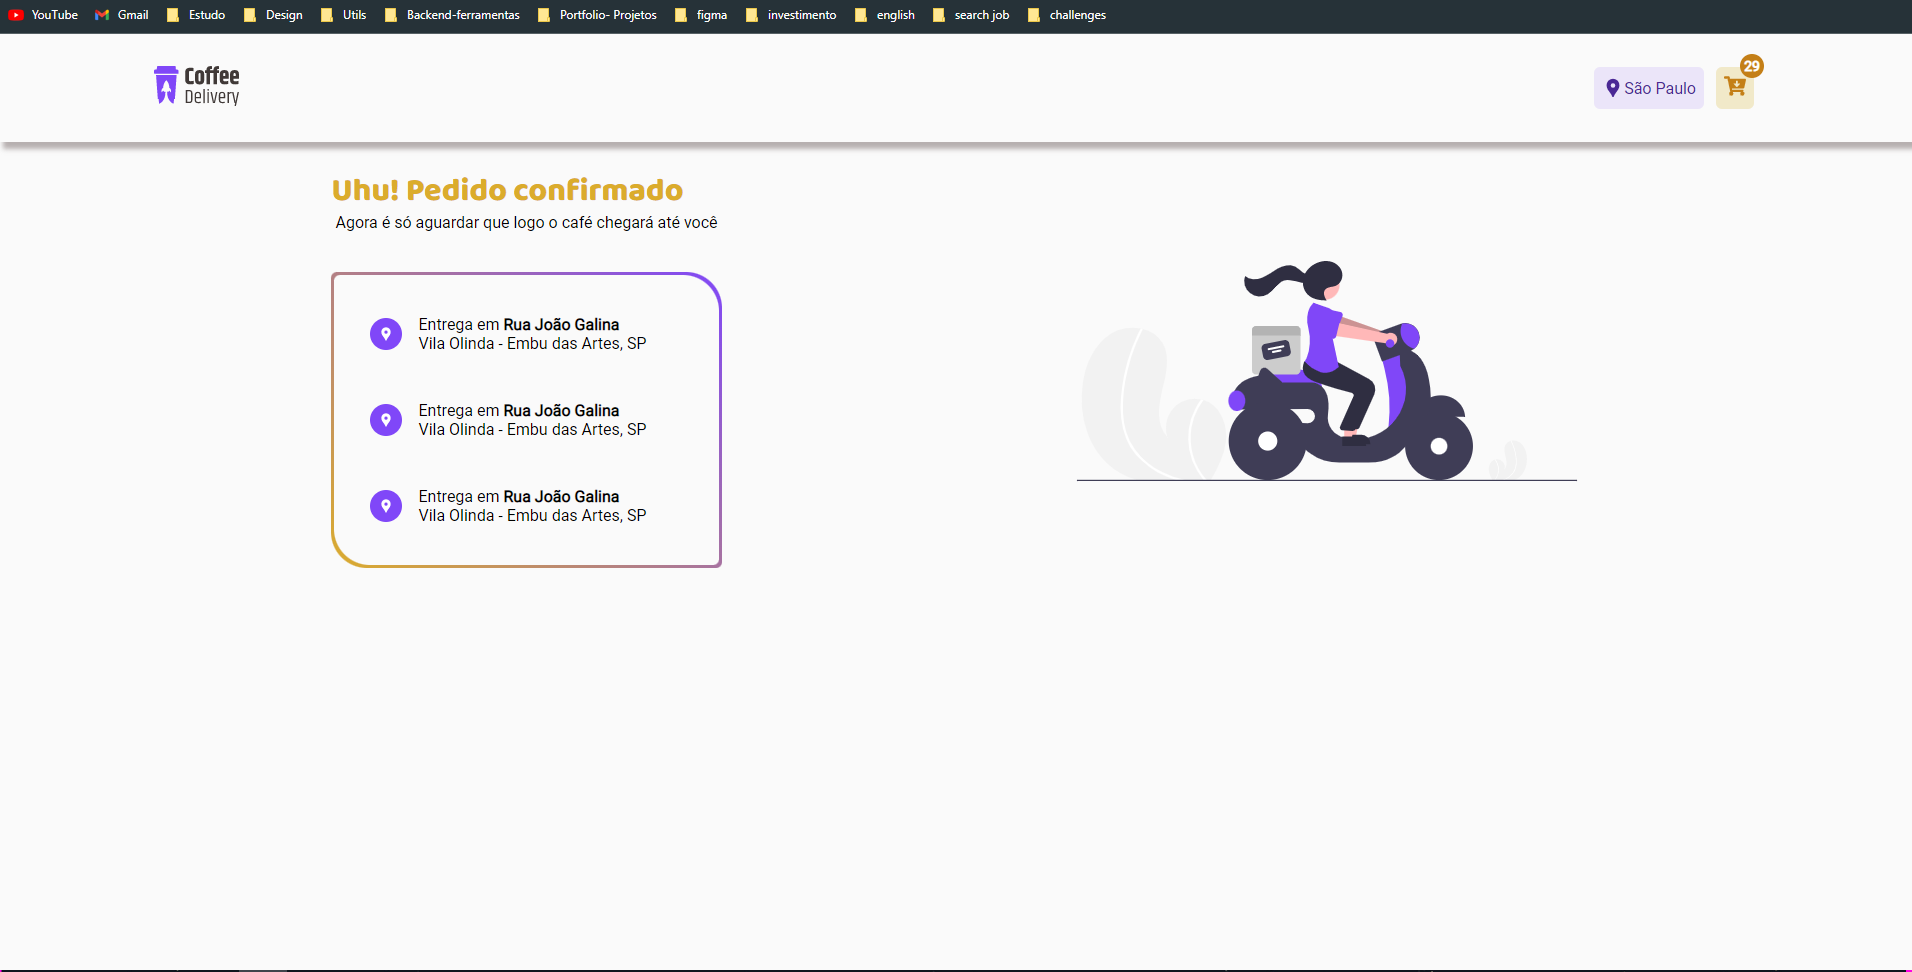Viewport: 1912px width, 972px height.
Task: Open the Gmail bookmark
Action: click(122, 15)
